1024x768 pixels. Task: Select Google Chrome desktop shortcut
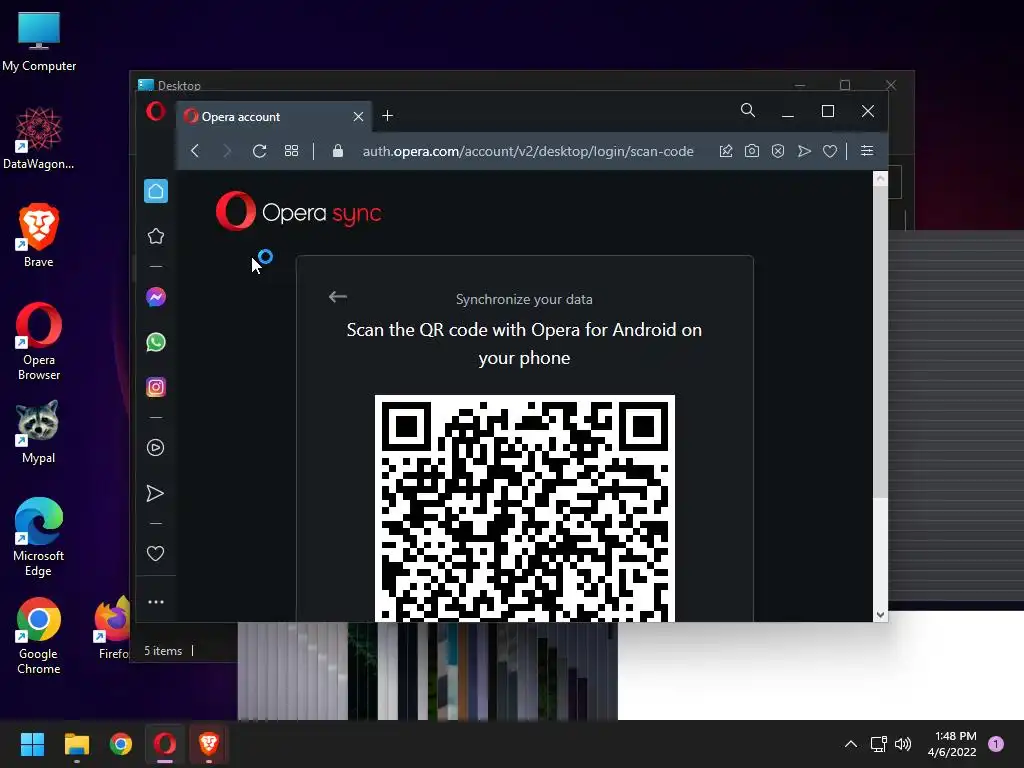(39, 635)
